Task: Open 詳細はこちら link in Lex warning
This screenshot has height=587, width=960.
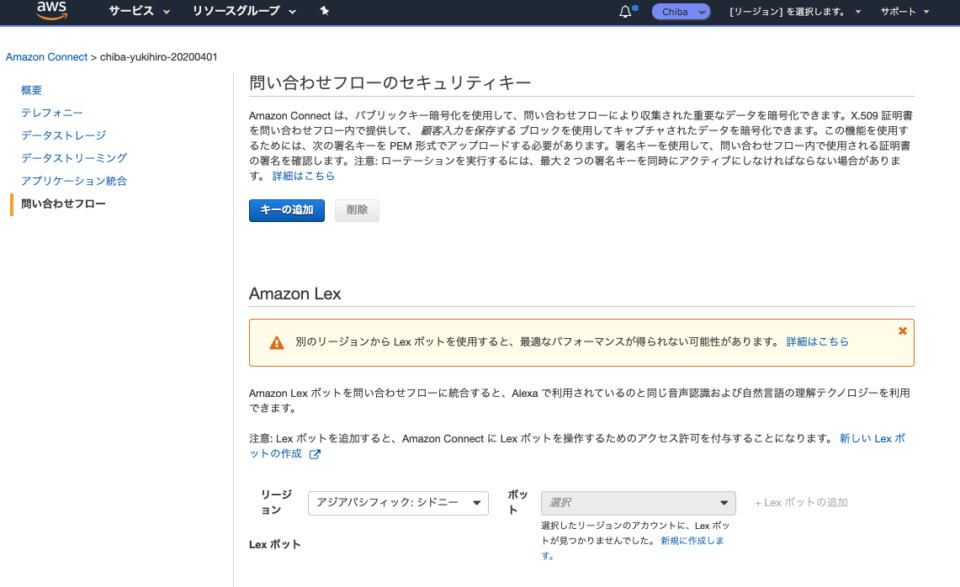Action: click(817, 342)
